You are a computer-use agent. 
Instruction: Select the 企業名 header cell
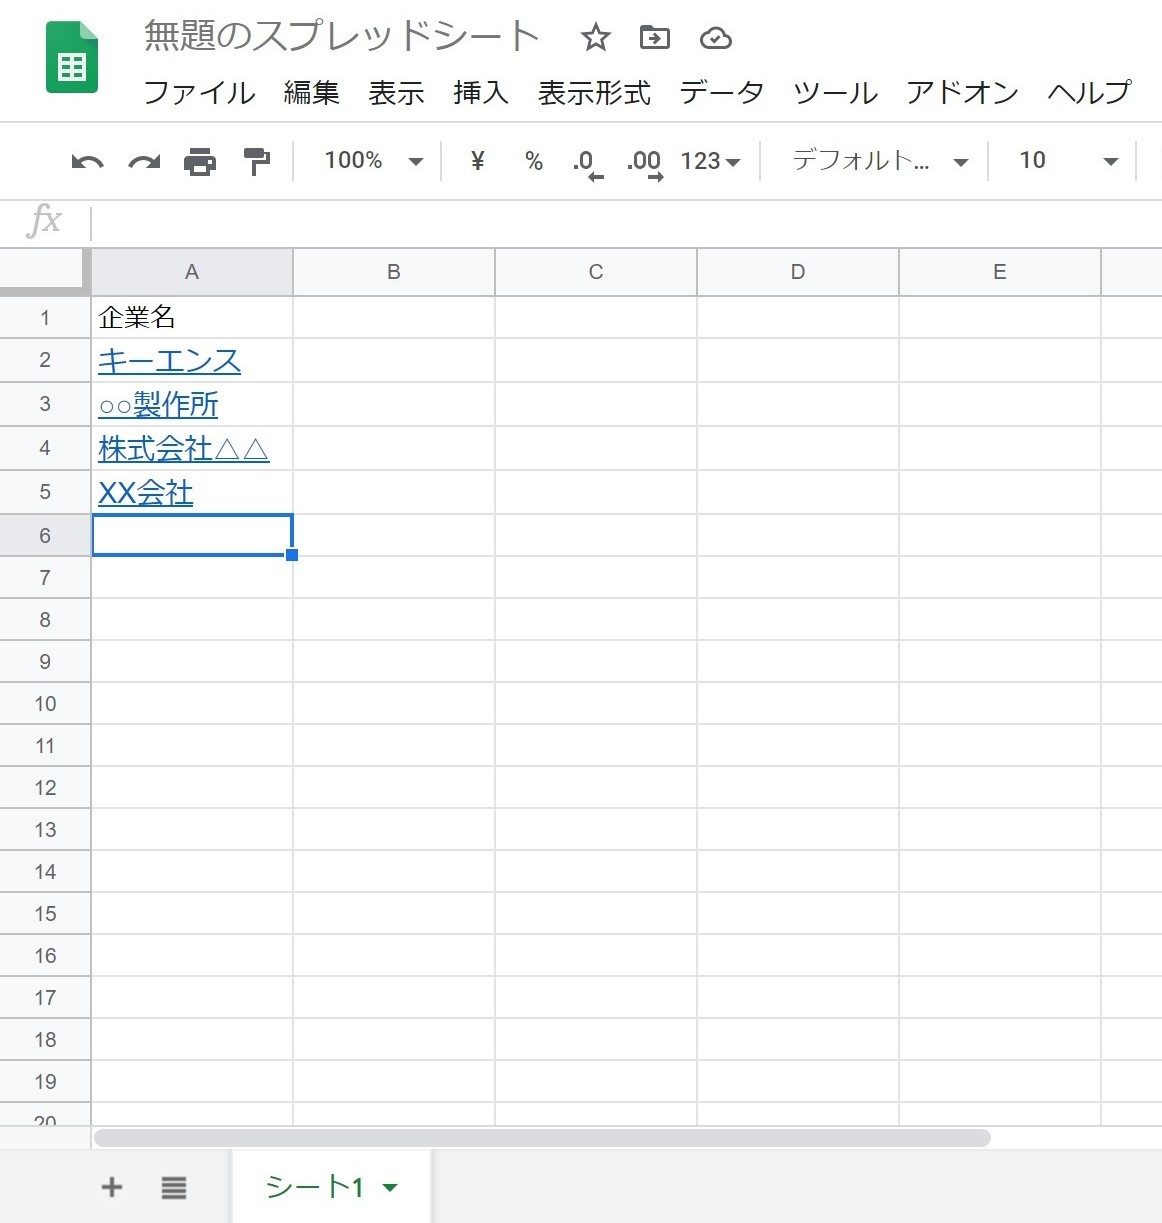point(192,318)
